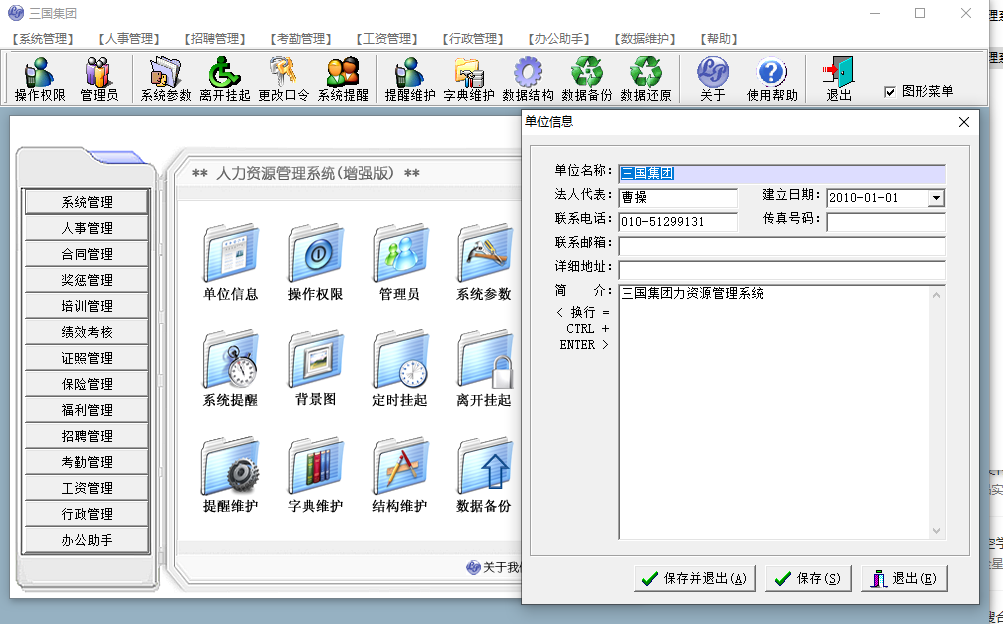
Task: Select 离开挂起 toolbar icon
Action: click(x=225, y=79)
